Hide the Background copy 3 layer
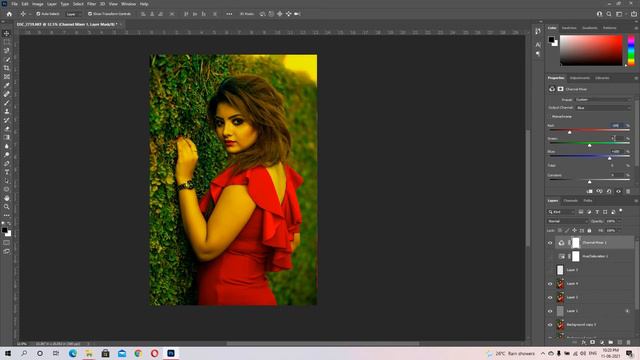This screenshot has height=360, width=640. 550,325
